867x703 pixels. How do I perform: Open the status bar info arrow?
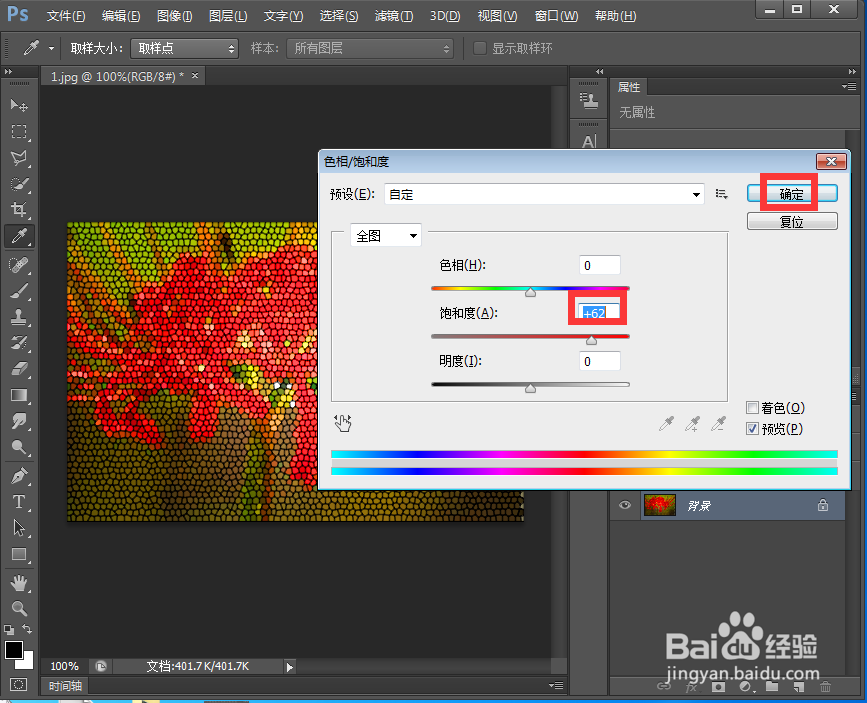(290, 667)
